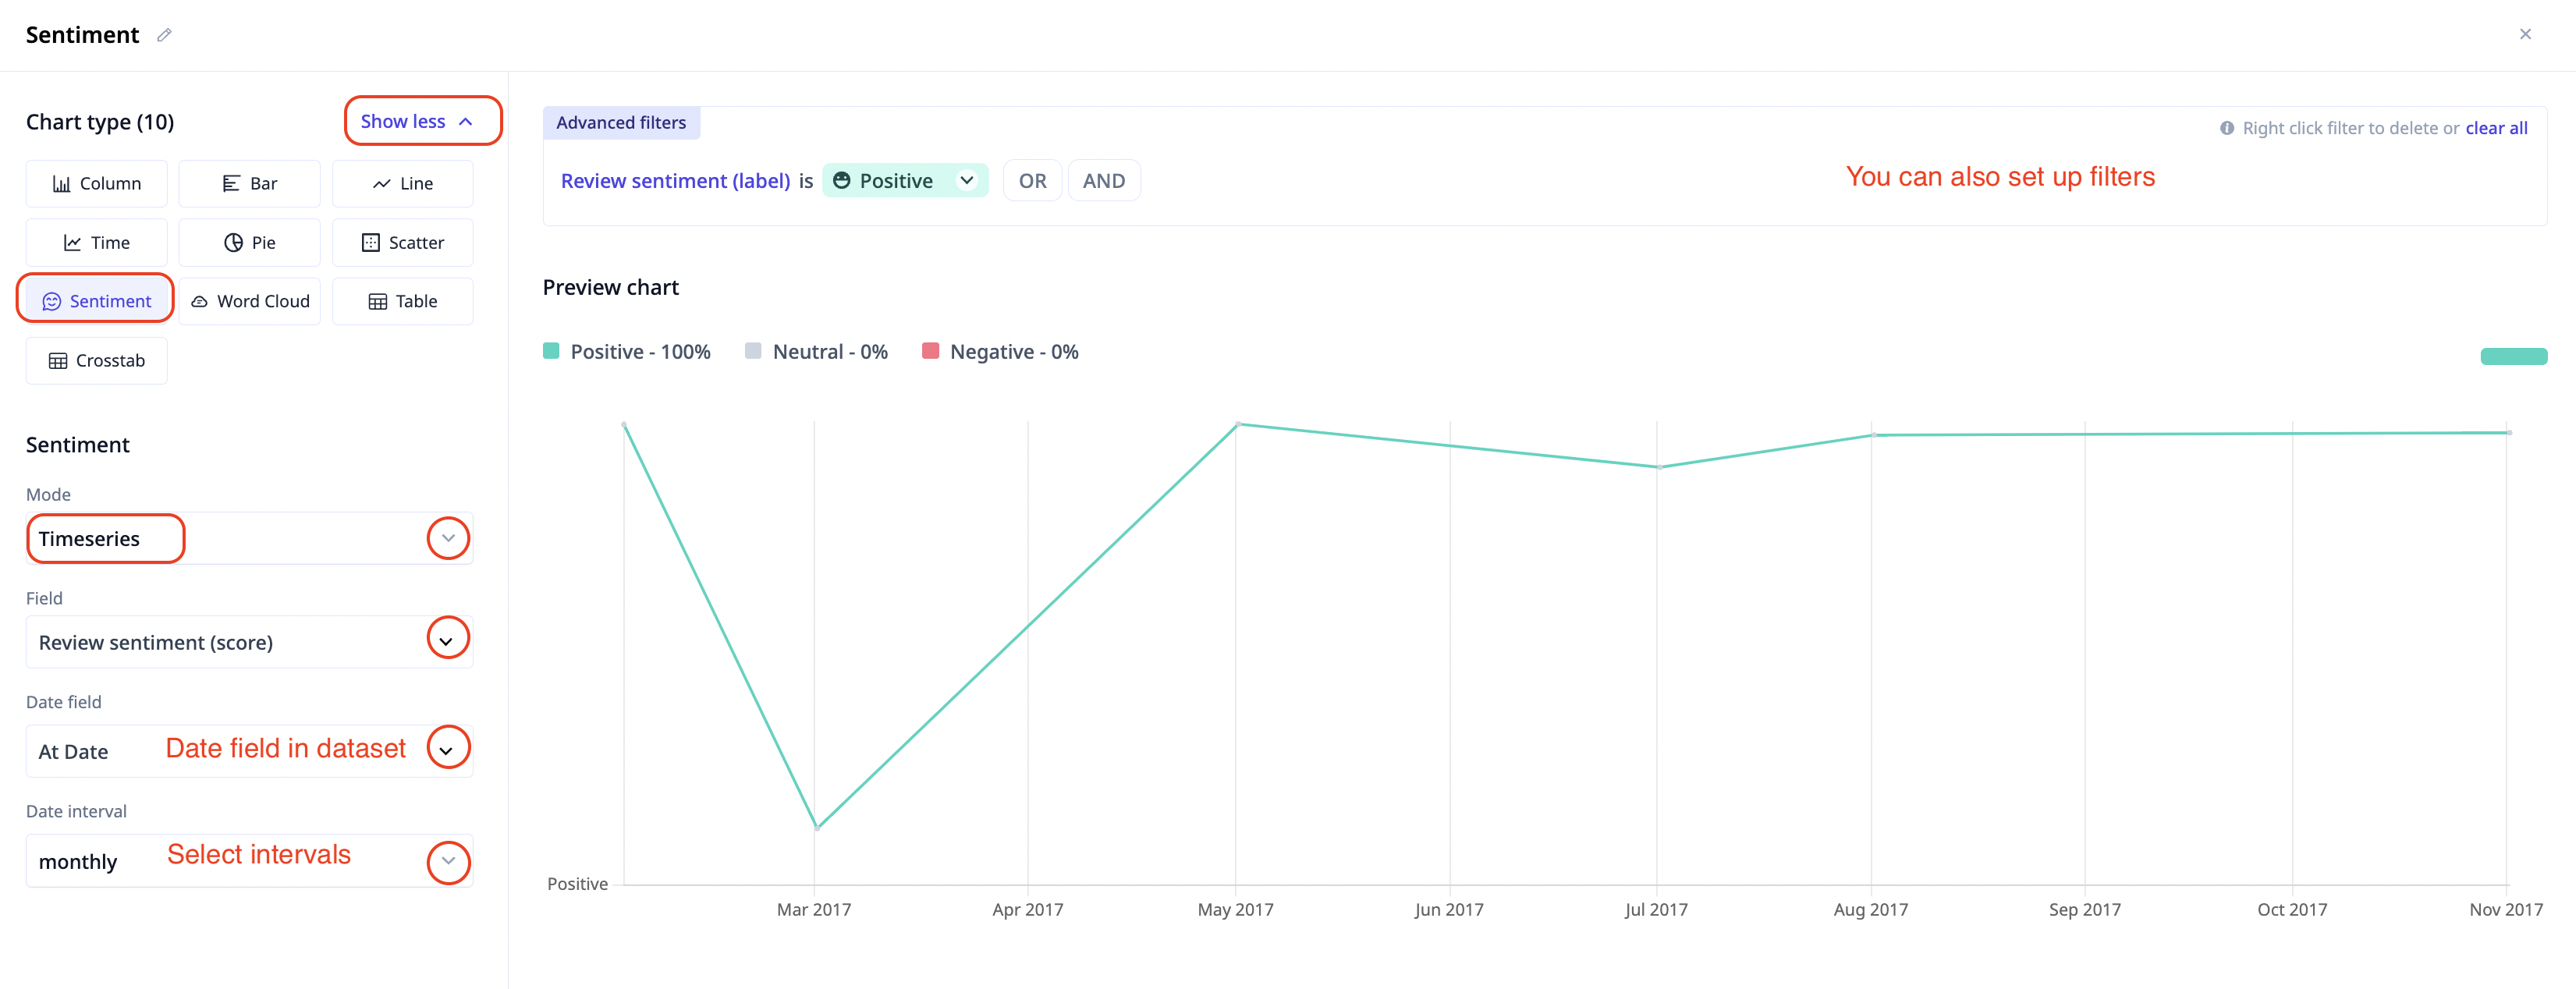Click the pencil icon to rename Sentiment
The height and width of the screenshot is (989, 2576).
[164, 35]
